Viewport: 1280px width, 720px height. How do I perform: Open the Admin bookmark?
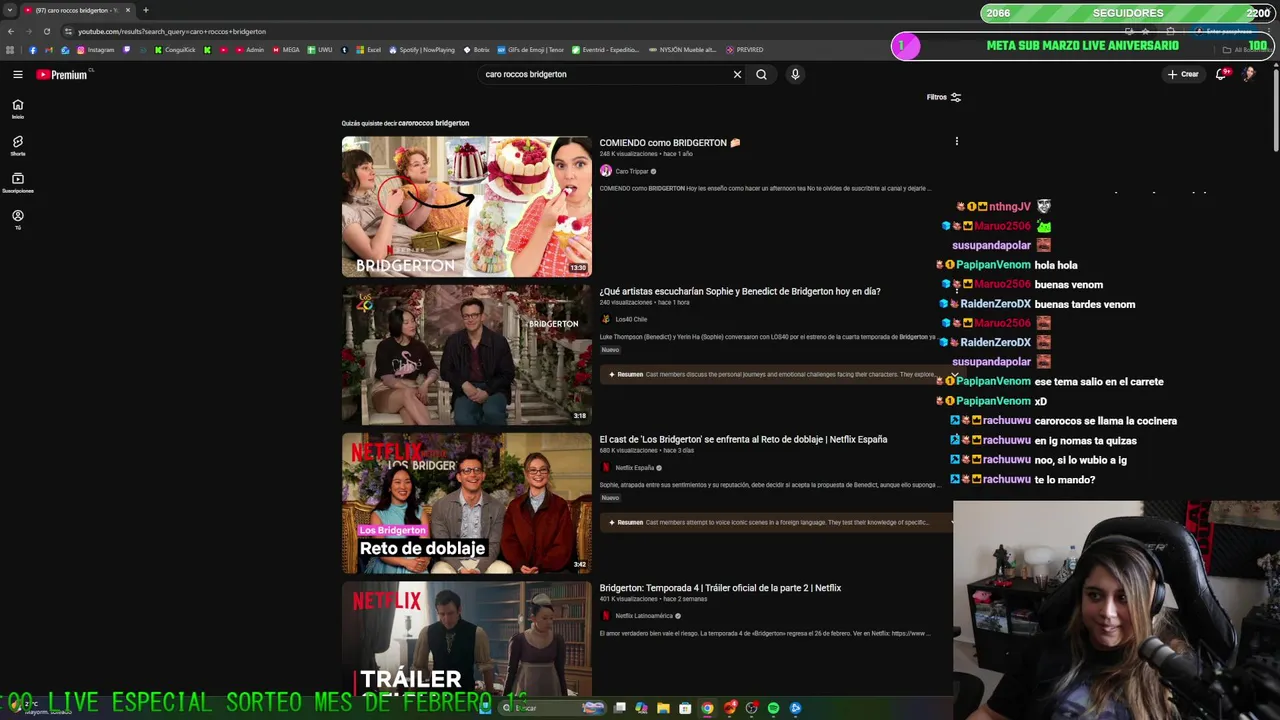click(x=250, y=50)
